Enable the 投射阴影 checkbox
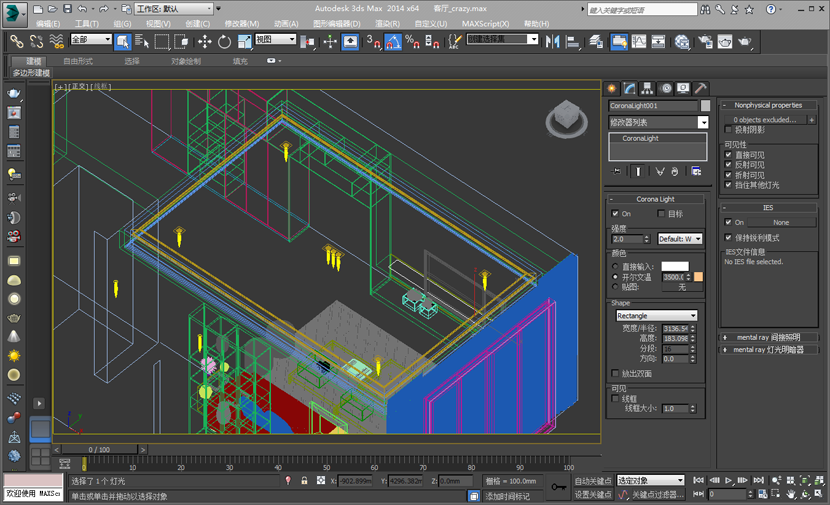This screenshot has height=505, width=830. click(x=729, y=129)
